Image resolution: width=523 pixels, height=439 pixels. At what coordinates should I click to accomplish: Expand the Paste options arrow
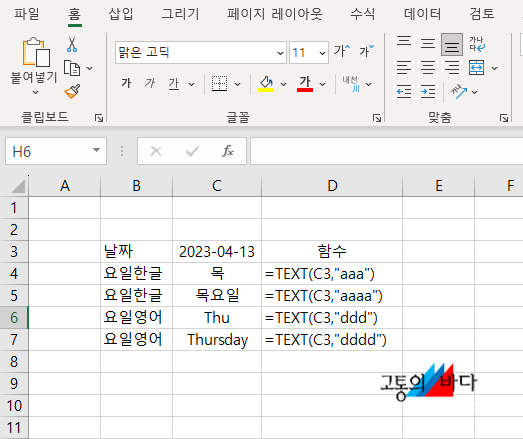click(x=35, y=92)
